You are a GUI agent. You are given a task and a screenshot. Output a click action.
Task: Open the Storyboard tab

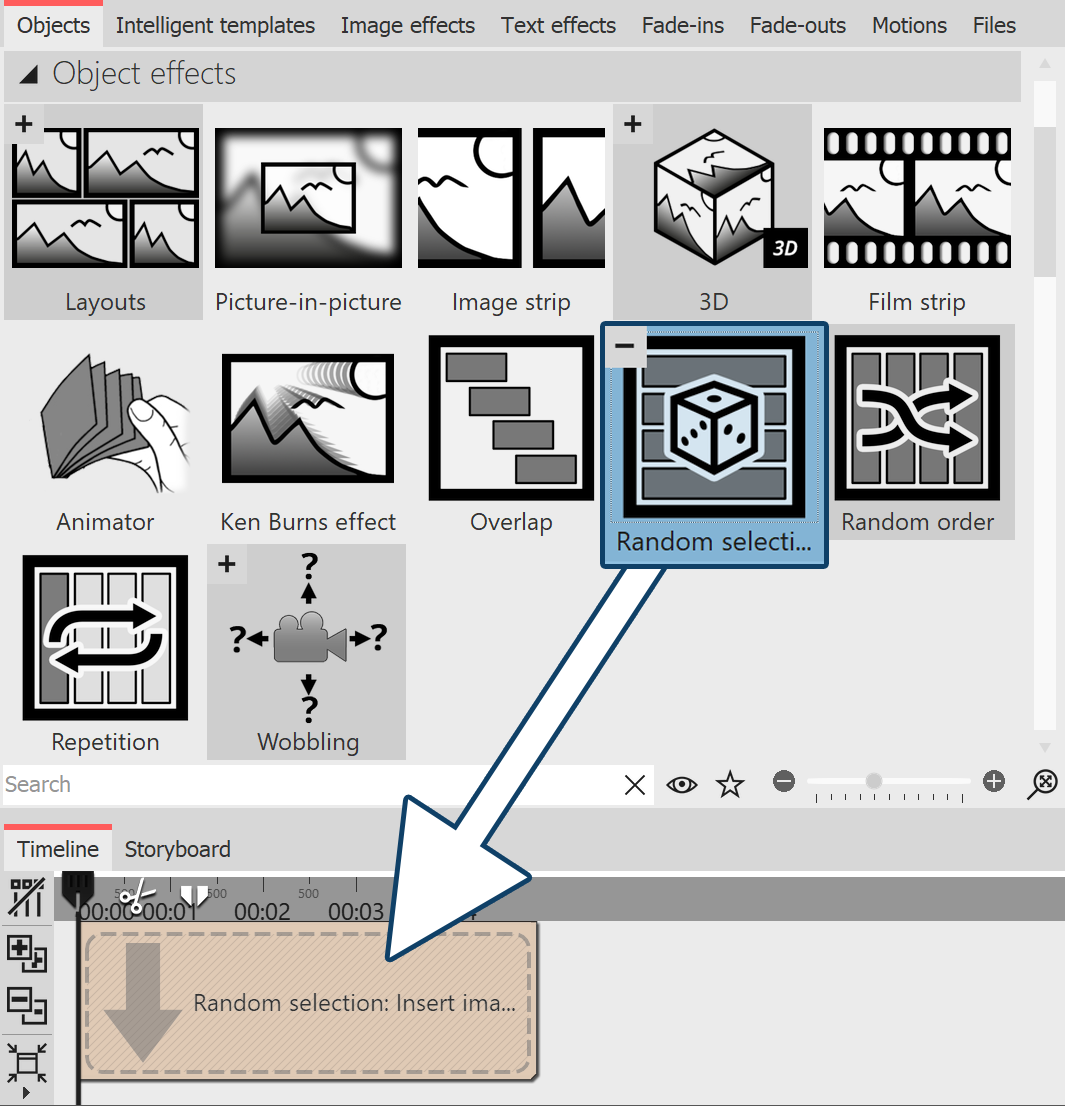(177, 849)
